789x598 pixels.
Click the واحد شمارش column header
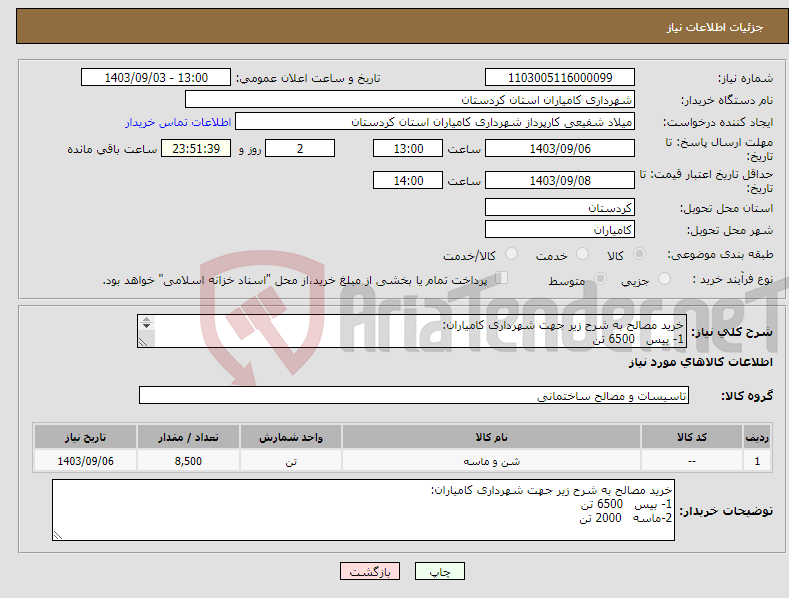[291, 437]
